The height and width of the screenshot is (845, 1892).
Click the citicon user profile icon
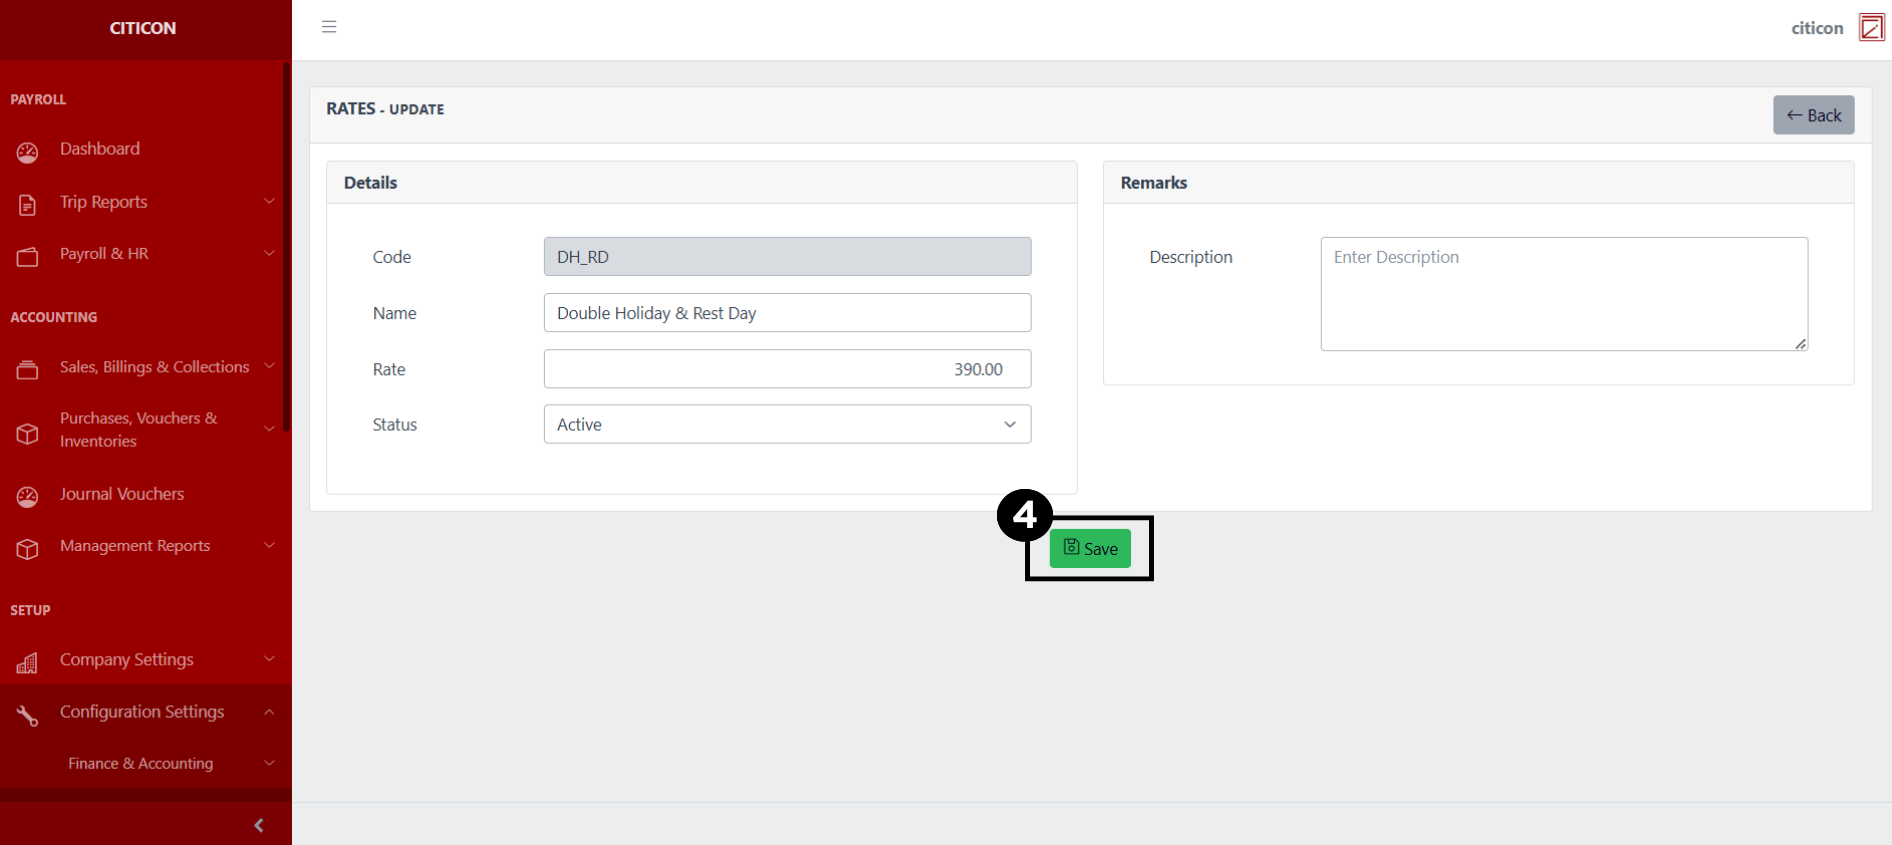(1871, 28)
